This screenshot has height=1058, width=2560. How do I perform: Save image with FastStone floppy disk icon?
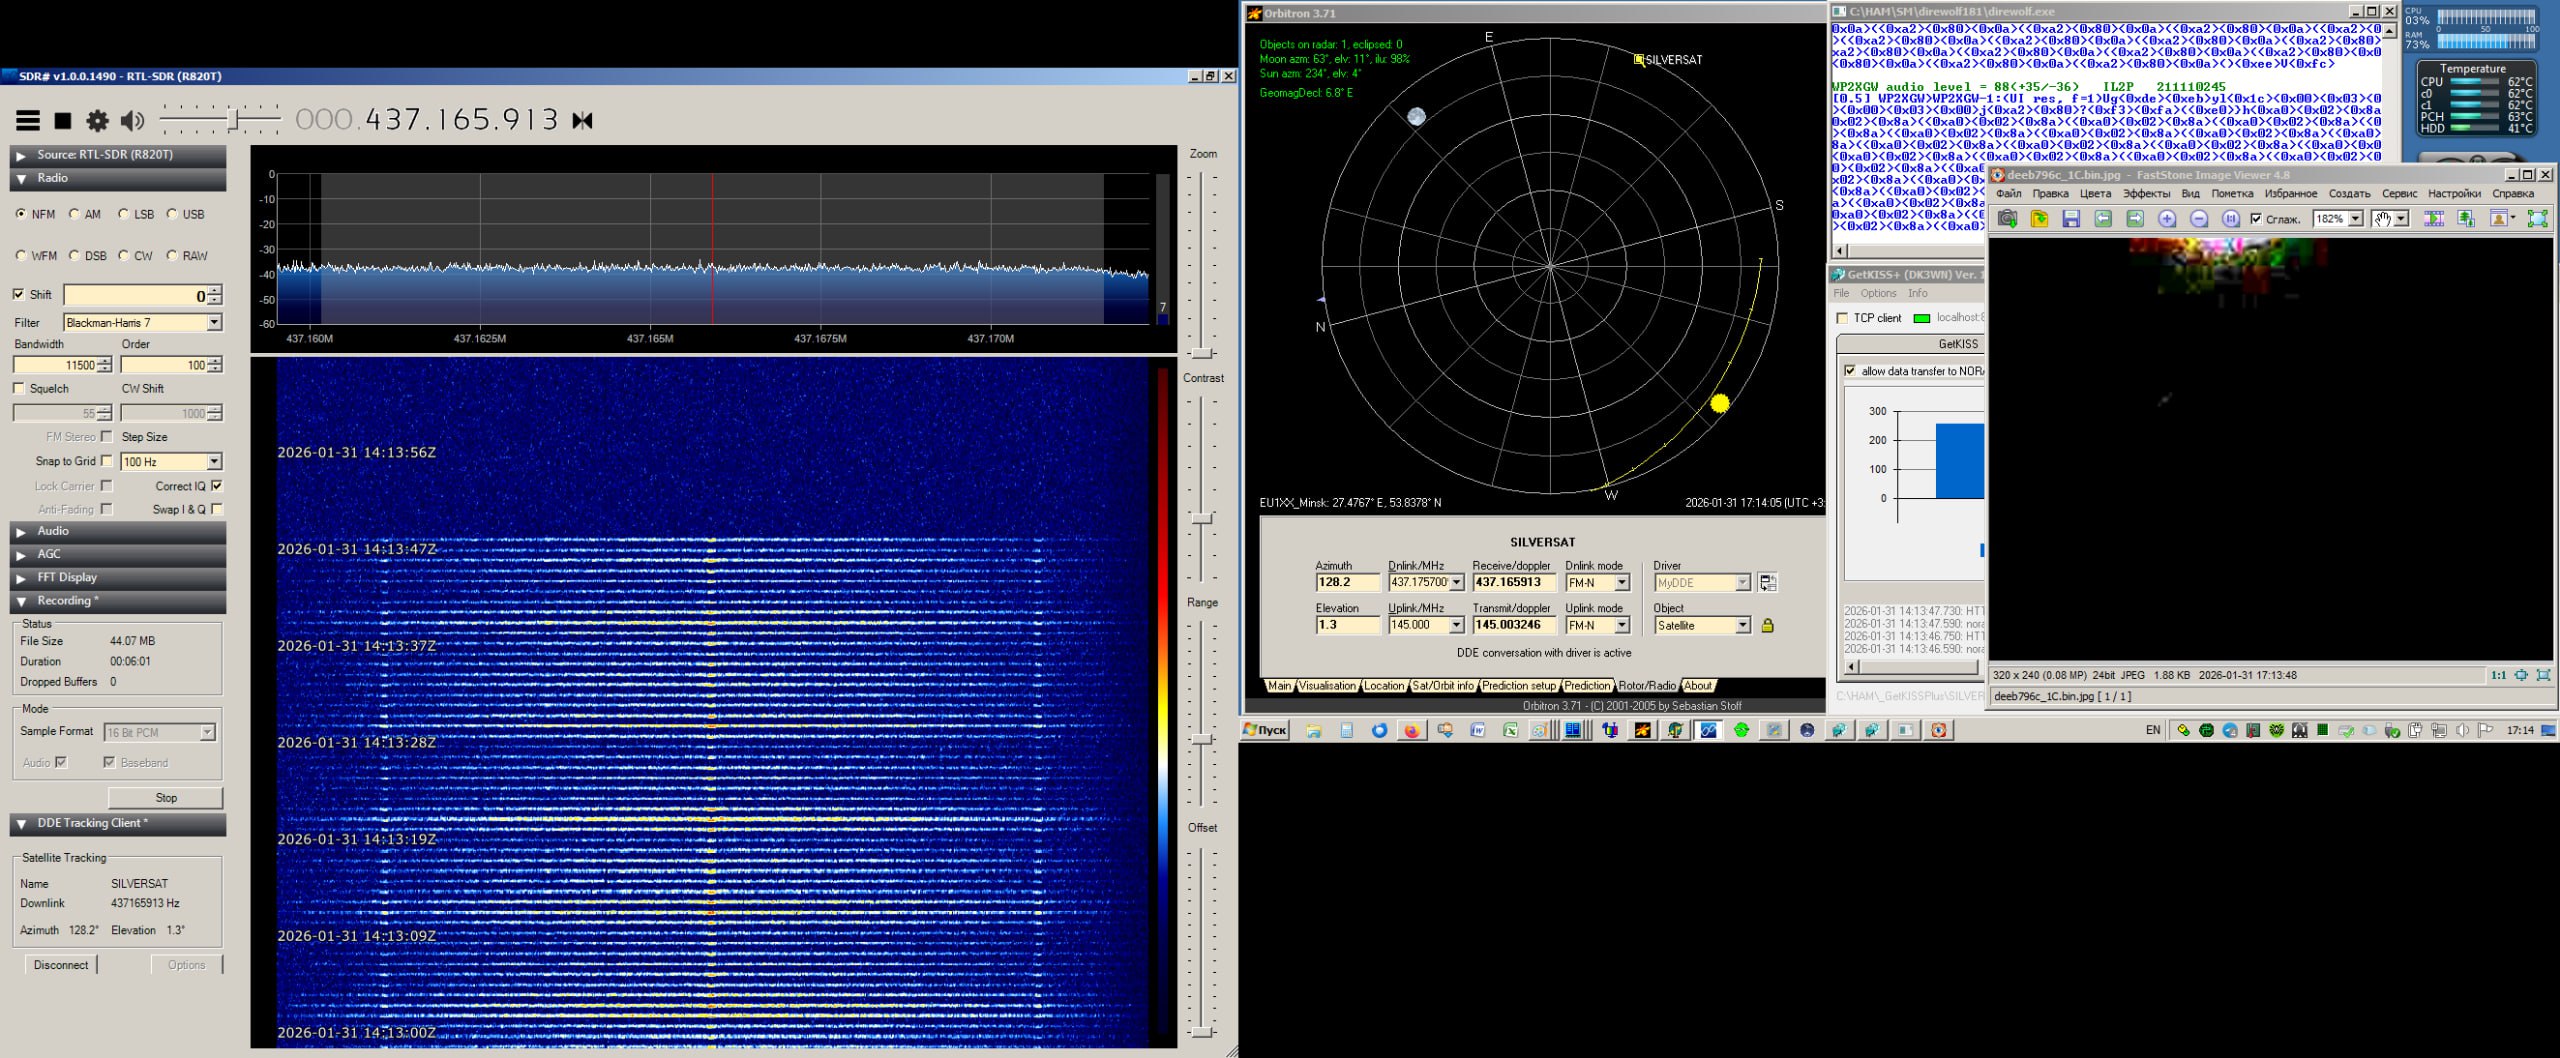tap(2071, 219)
